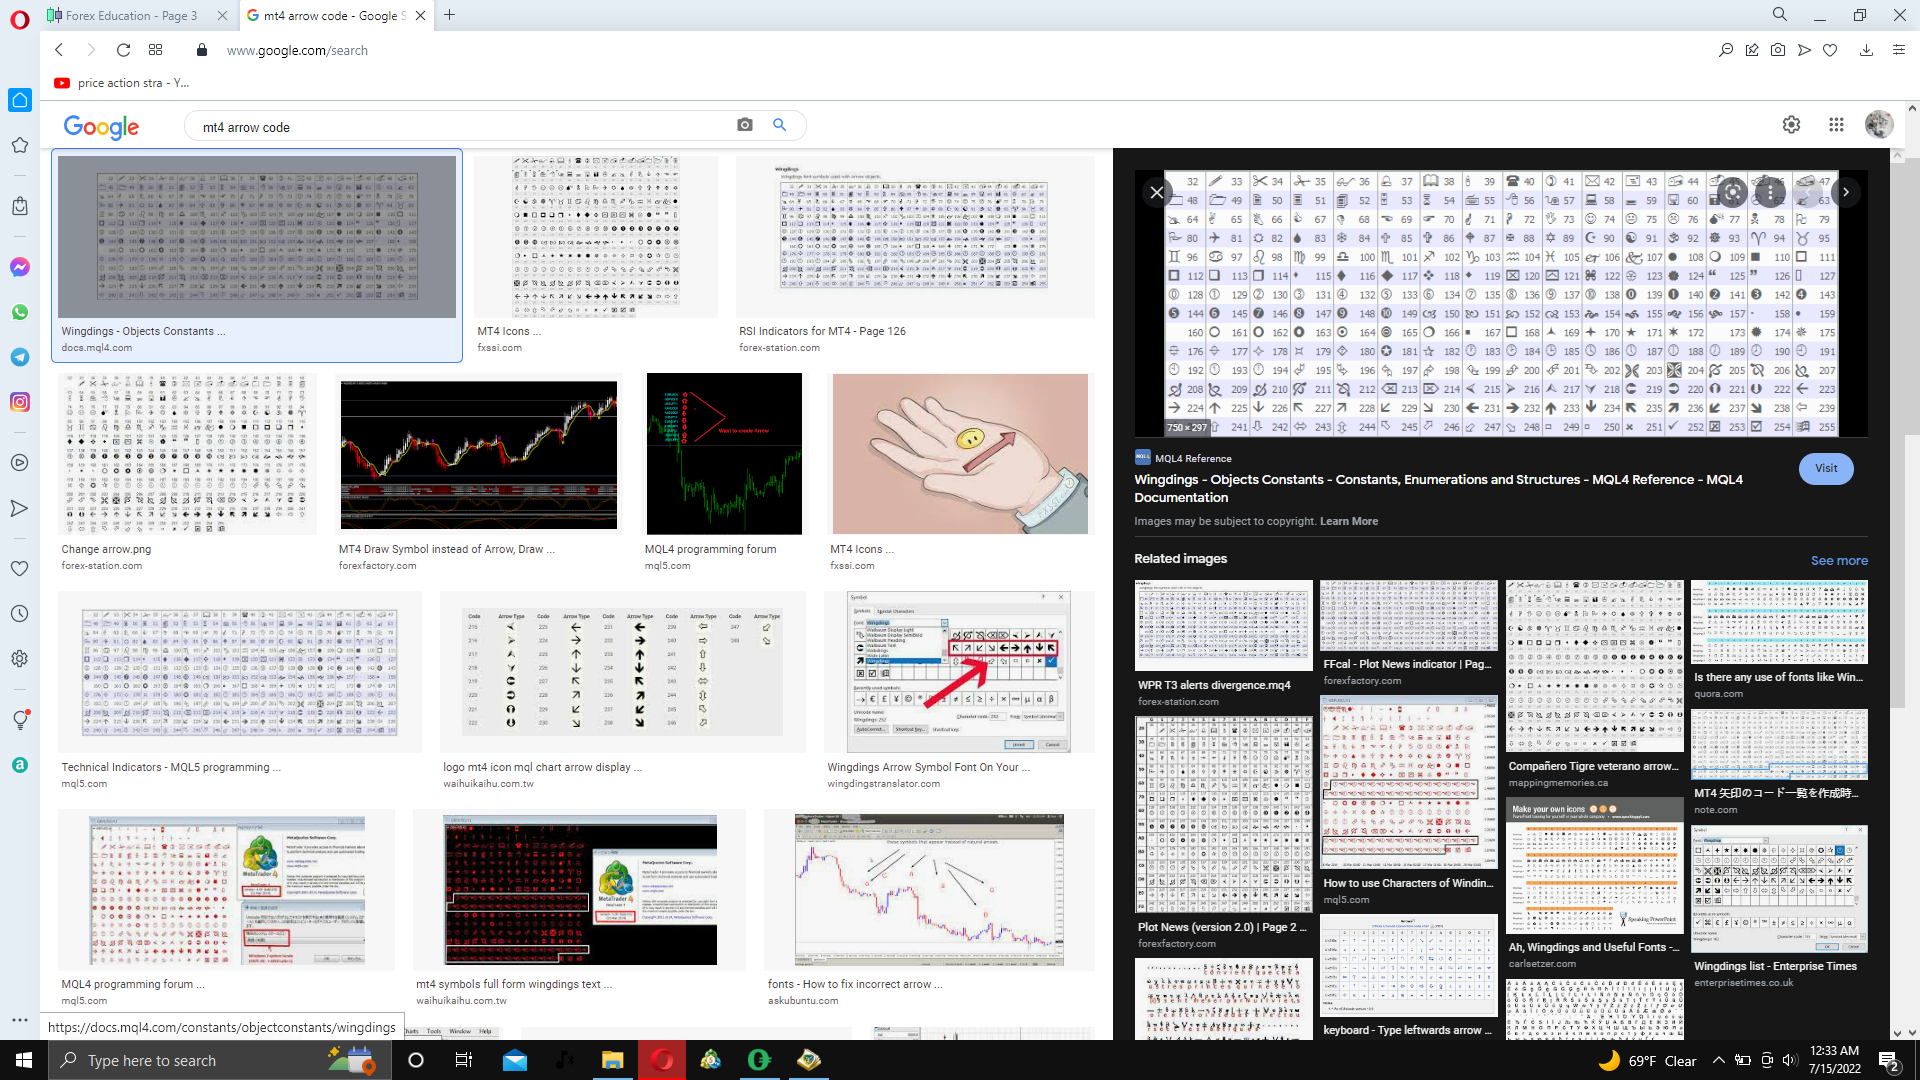Open Opera snapshot camera in the address bar
The height and width of the screenshot is (1080, 1920).
point(1777,50)
